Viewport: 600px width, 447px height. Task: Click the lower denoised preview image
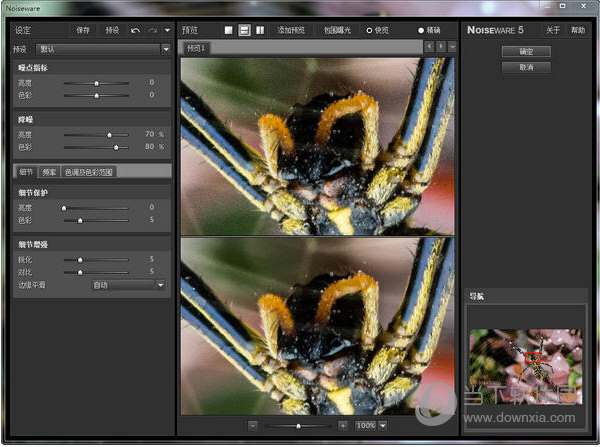[318, 326]
